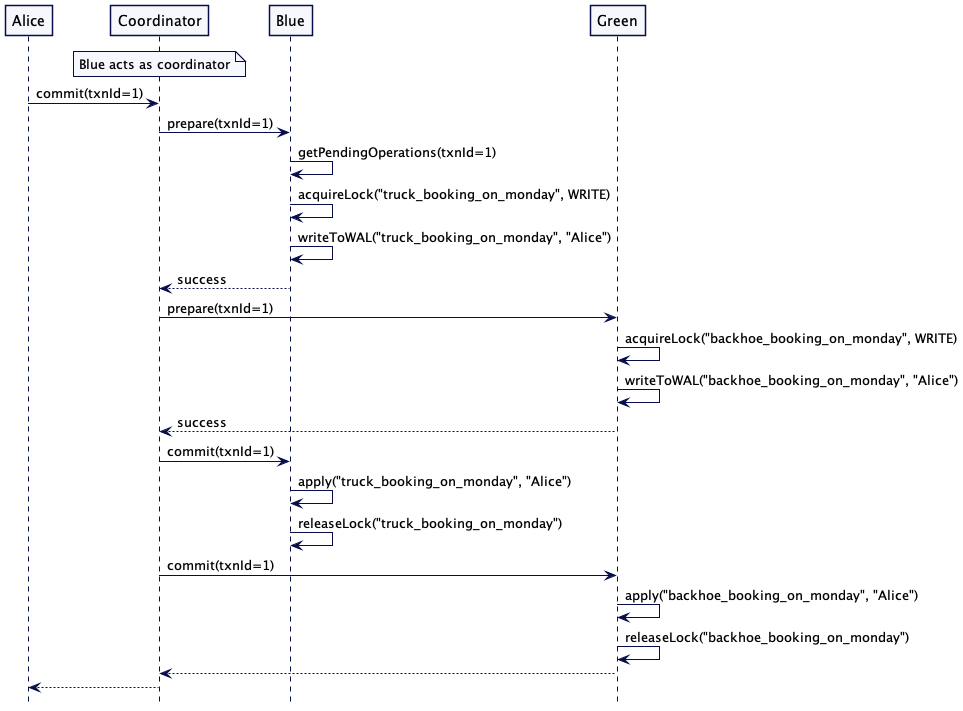Viewport: 963px width, 711px height.
Task: Click the self-loop arrow under getPendingOperations
Action: pos(322,169)
